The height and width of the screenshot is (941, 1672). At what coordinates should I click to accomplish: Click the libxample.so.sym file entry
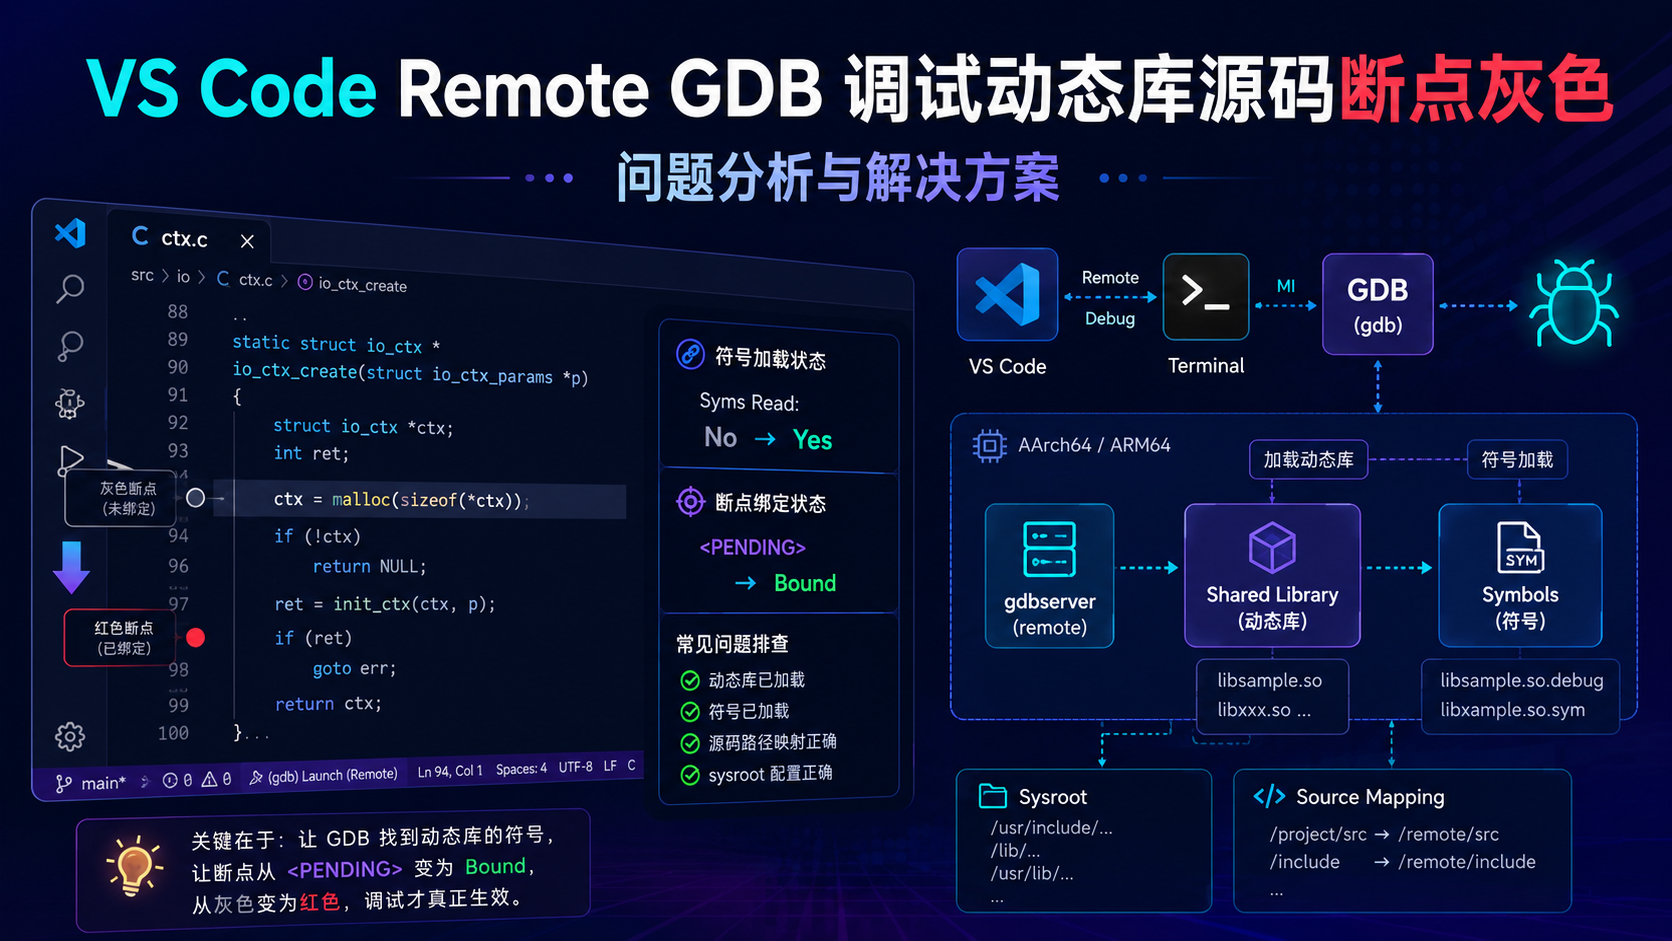(x=1512, y=710)
